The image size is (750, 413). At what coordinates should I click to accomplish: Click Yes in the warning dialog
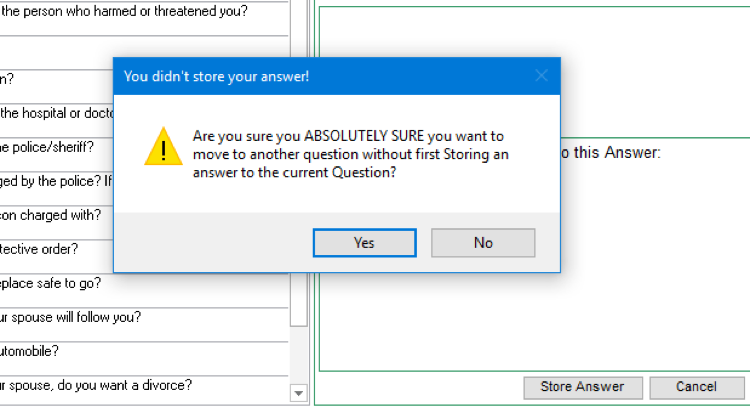click(x=364, y=243)
